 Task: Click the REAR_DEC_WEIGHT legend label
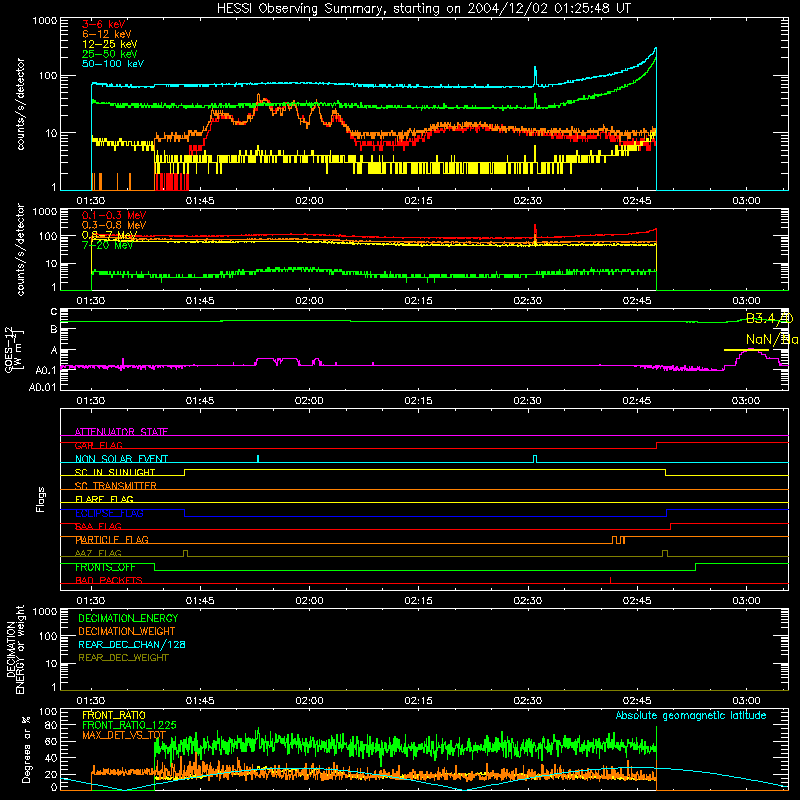click(x=123, y=658)
